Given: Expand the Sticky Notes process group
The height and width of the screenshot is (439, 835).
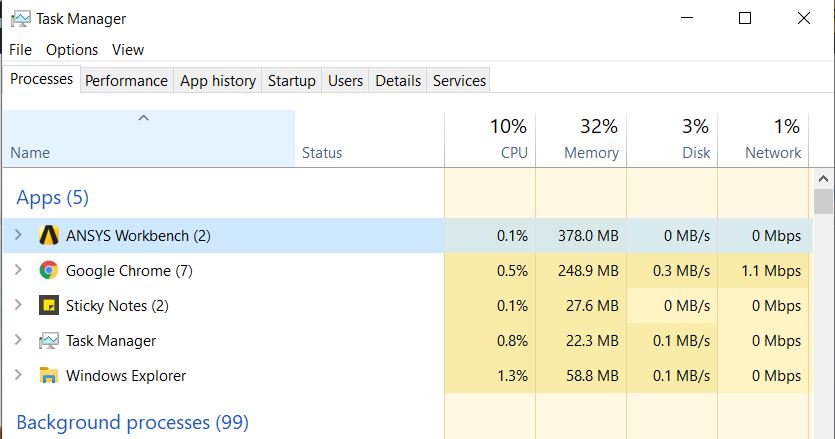Looking at the screenshot, I should pyautogui.click(x=18, y=306).
